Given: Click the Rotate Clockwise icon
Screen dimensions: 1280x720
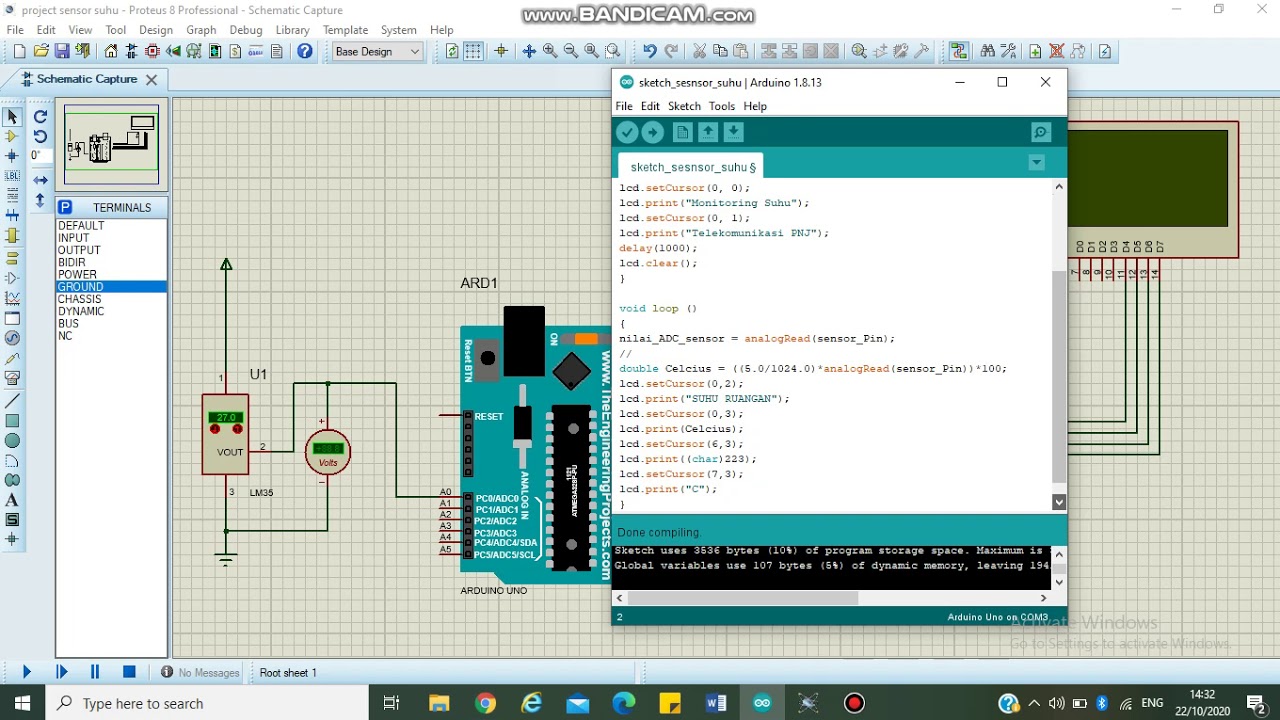Looking at the screenshot, I should coord(40,116).
